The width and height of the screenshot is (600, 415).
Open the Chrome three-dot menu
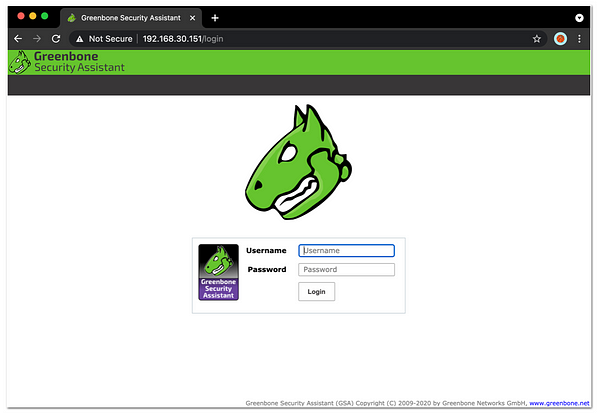579,39
